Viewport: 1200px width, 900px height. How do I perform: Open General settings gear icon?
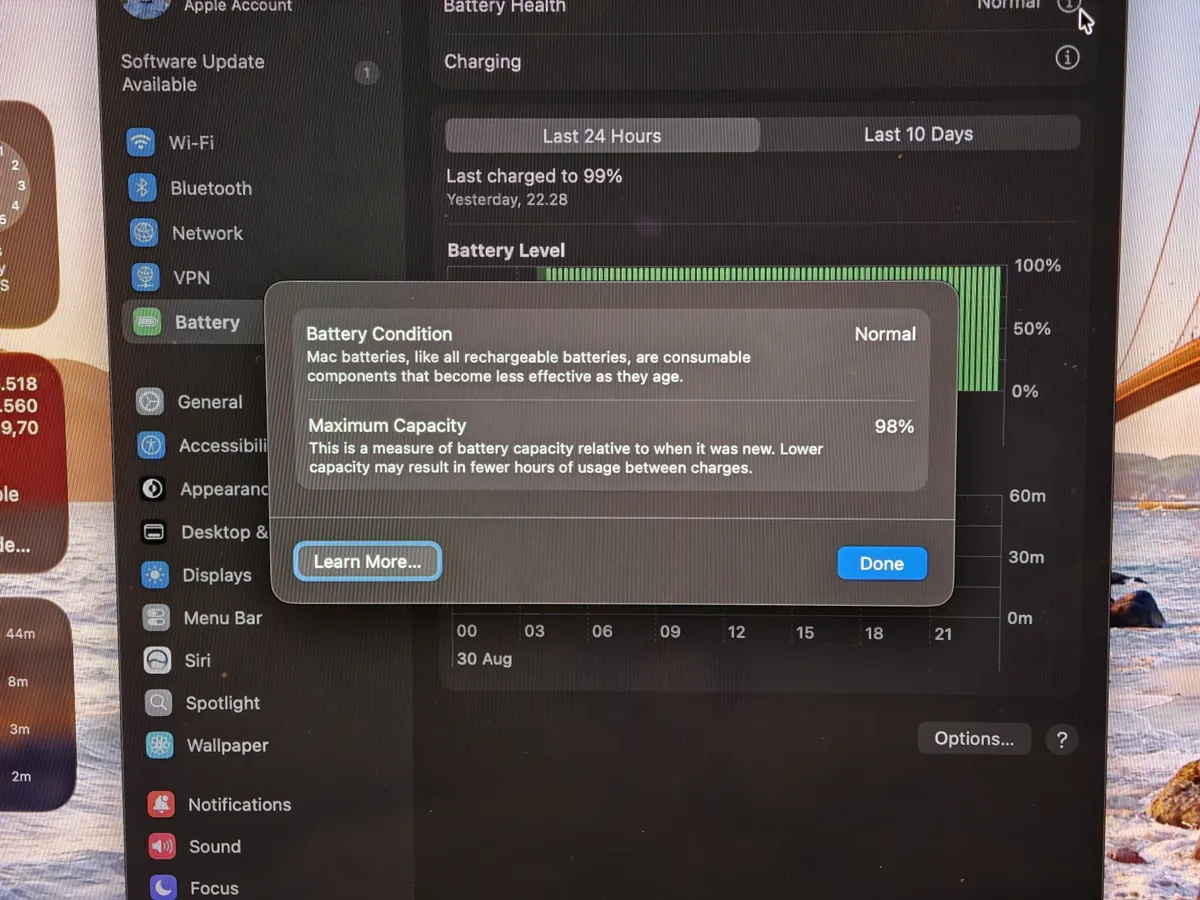click(150, 402)
